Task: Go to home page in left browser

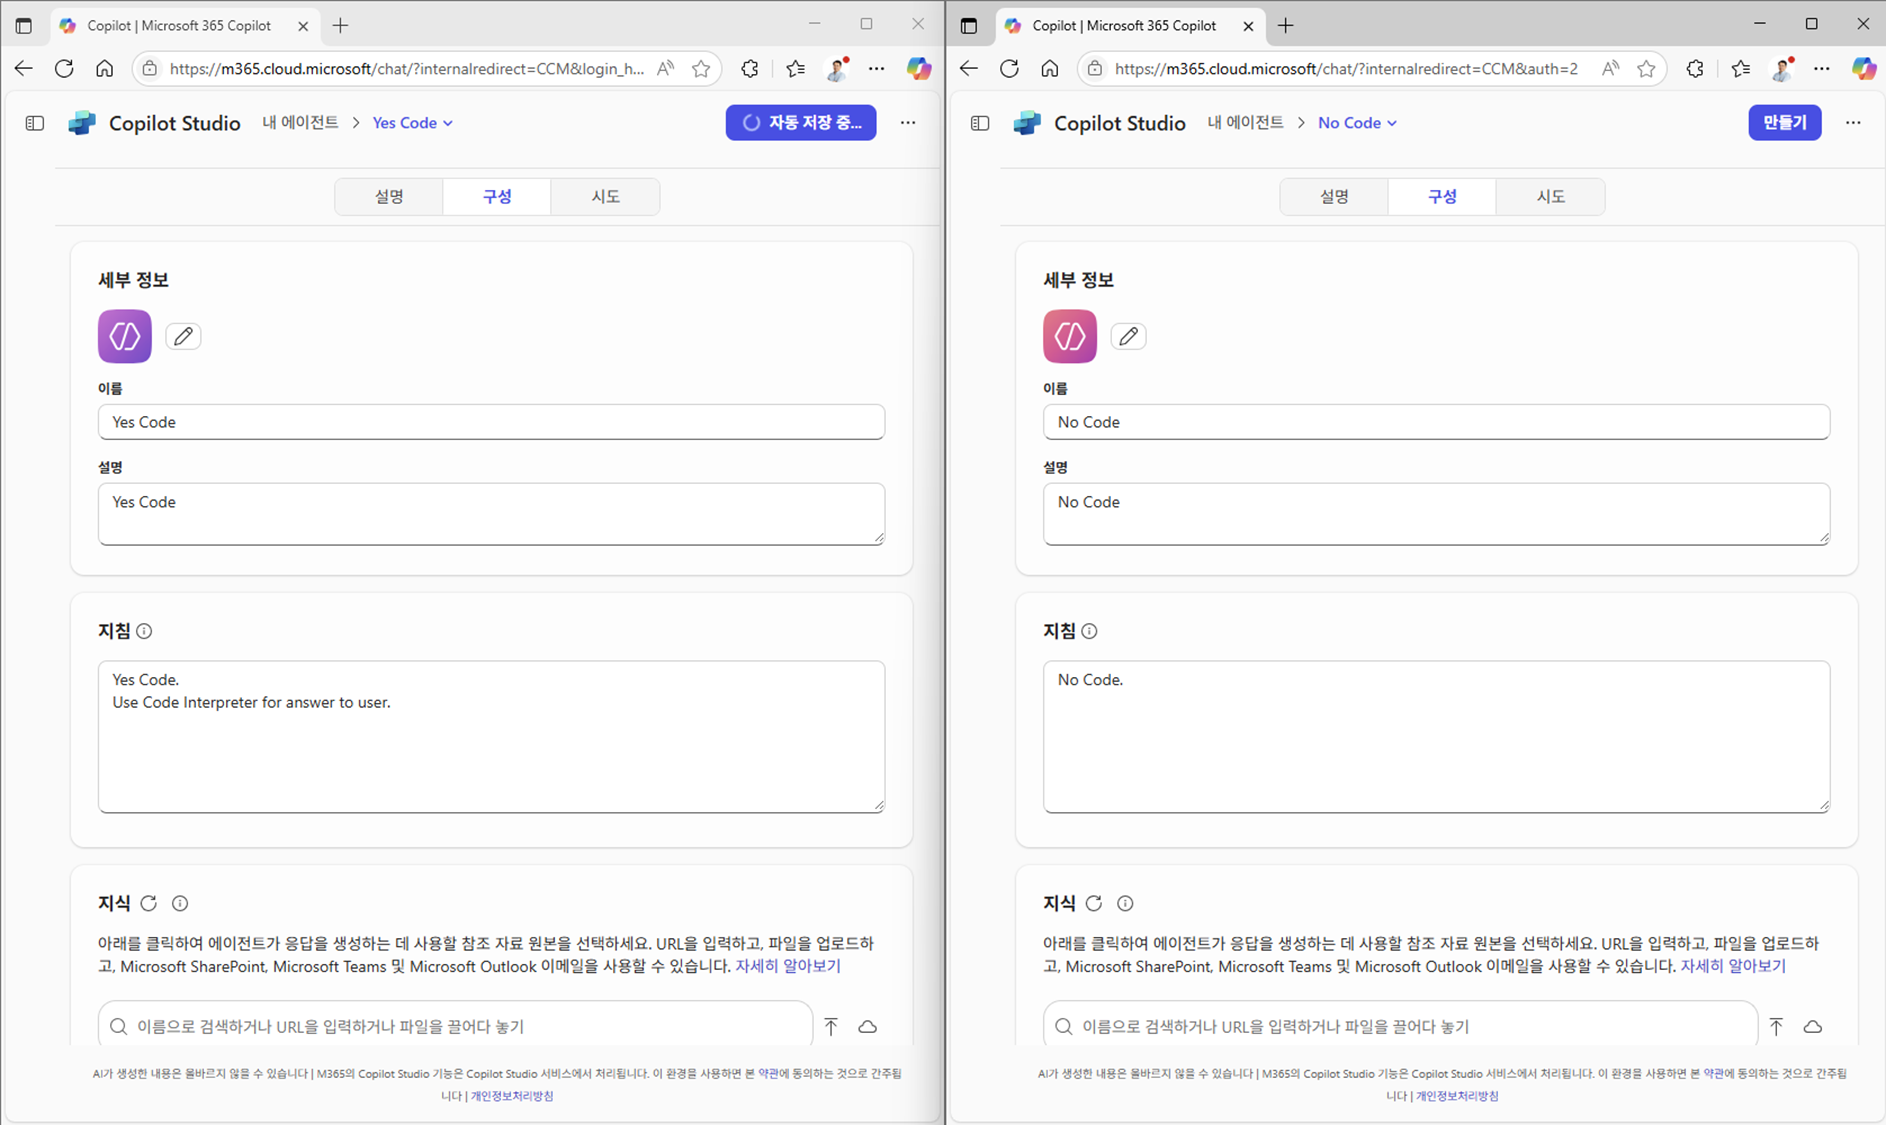Action: click(104, 68)
